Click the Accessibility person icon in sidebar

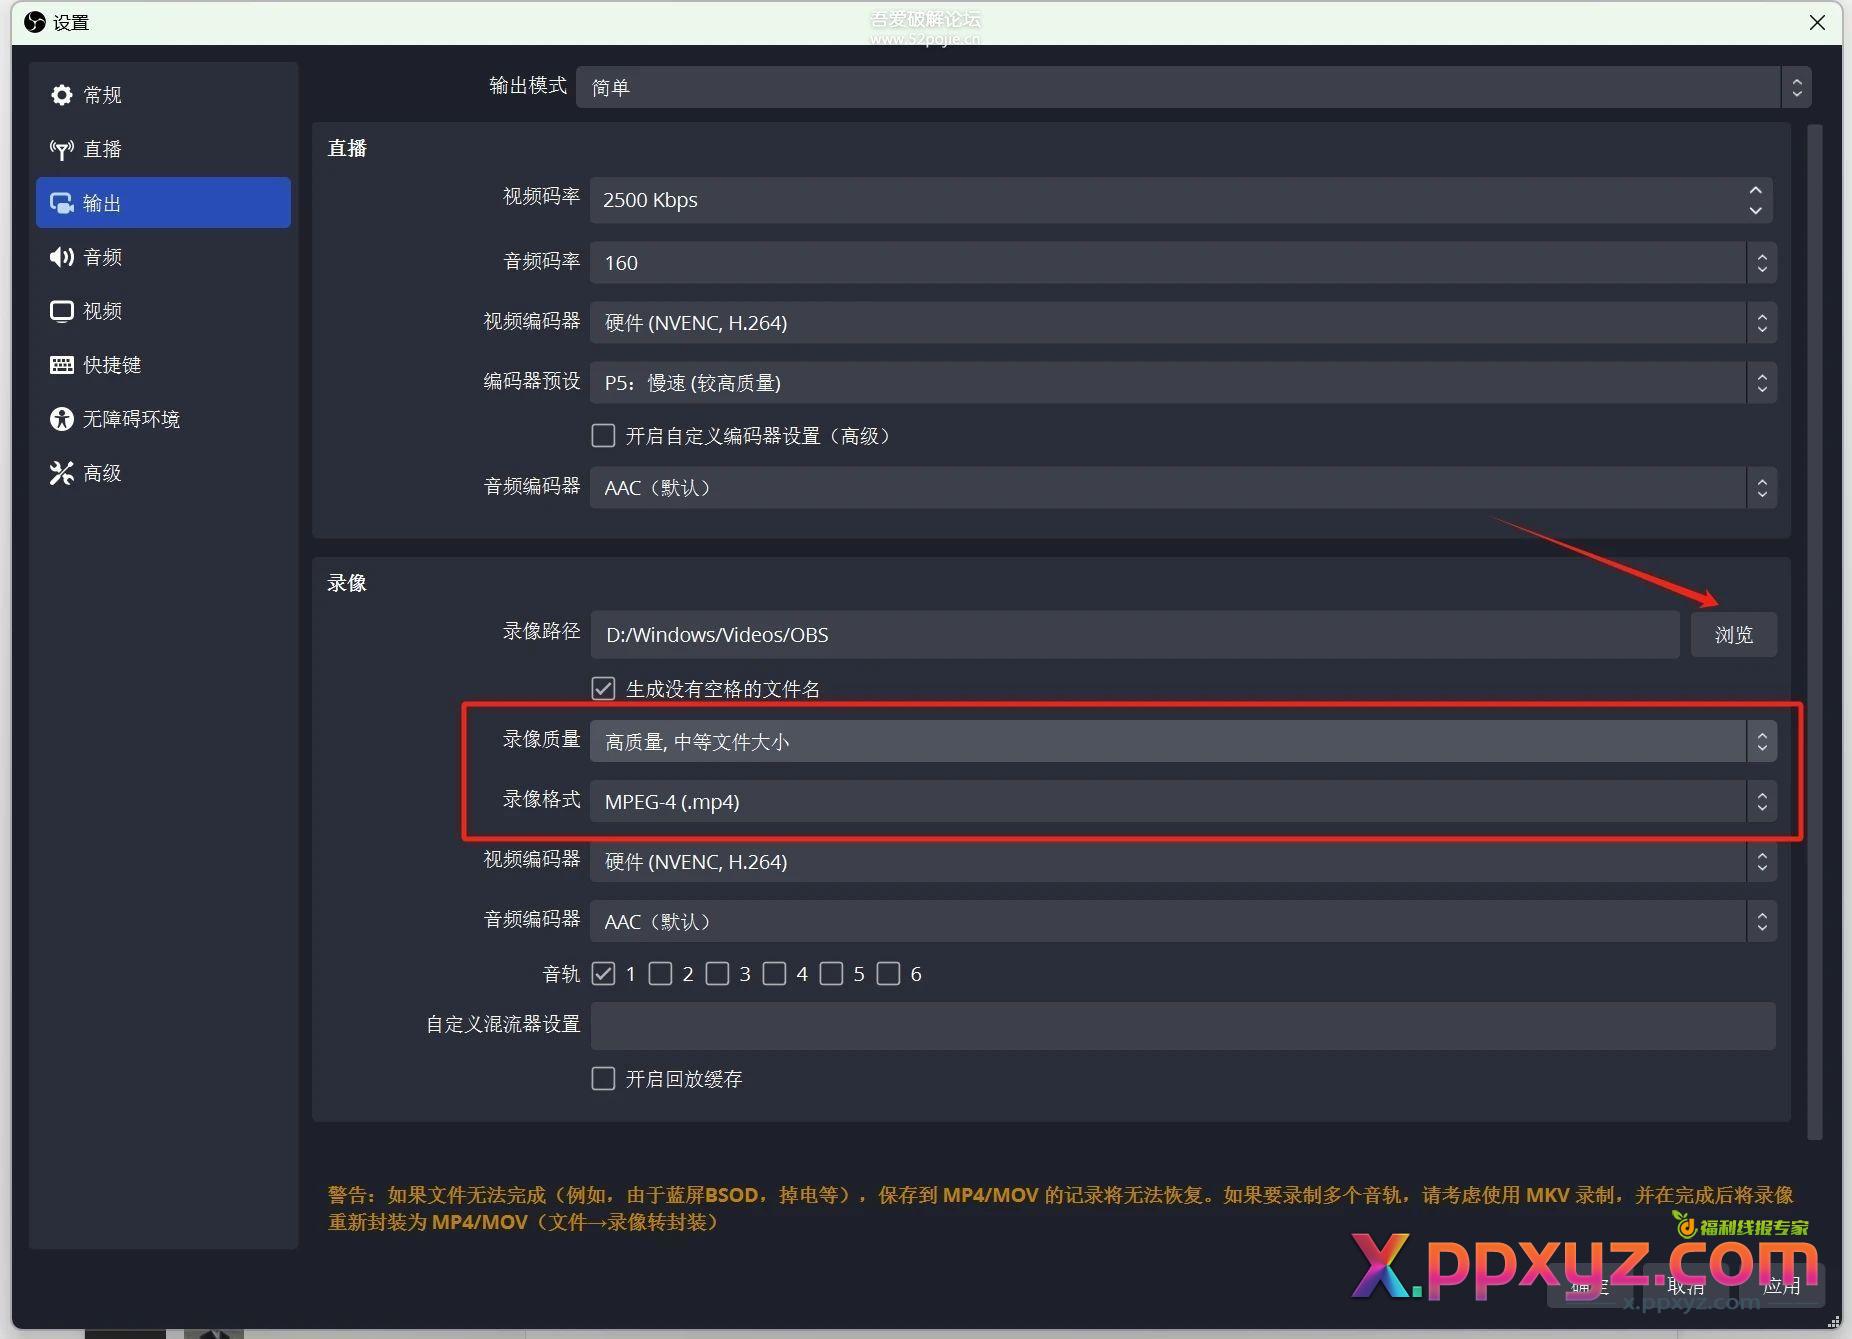click(x=62, y=419)
